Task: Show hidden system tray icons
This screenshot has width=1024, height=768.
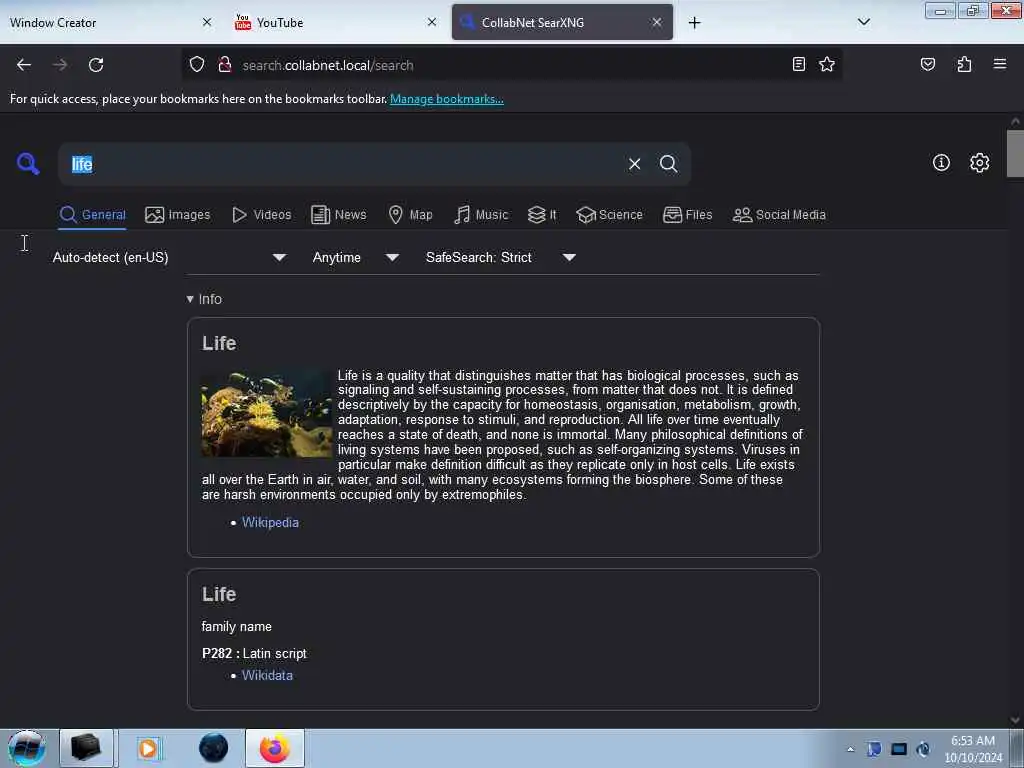Action: 850,749
